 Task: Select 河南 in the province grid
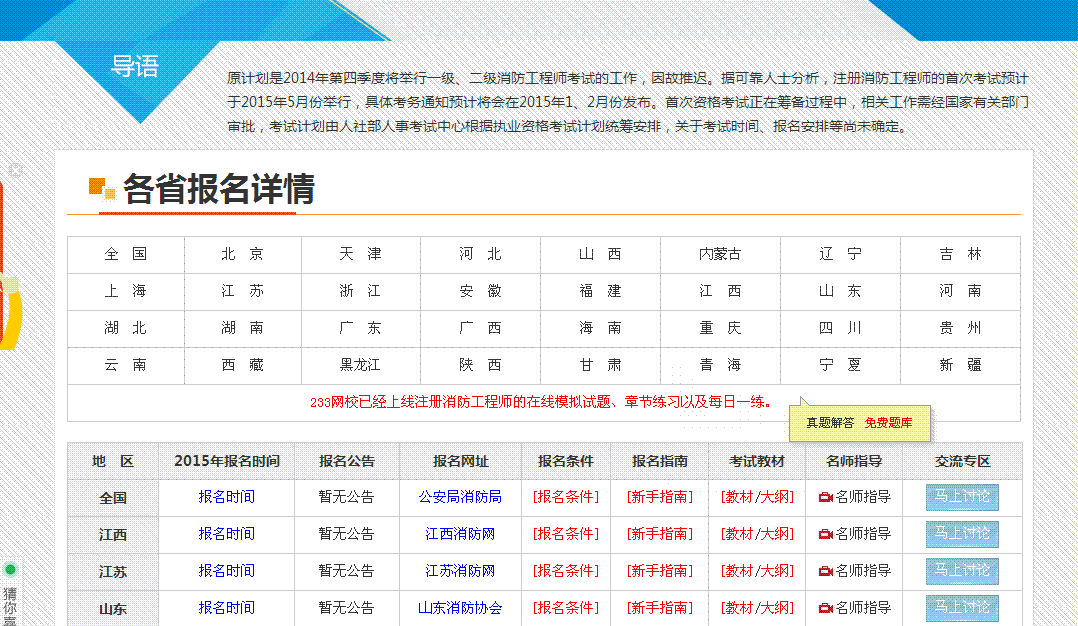click(x=960, y=291)
